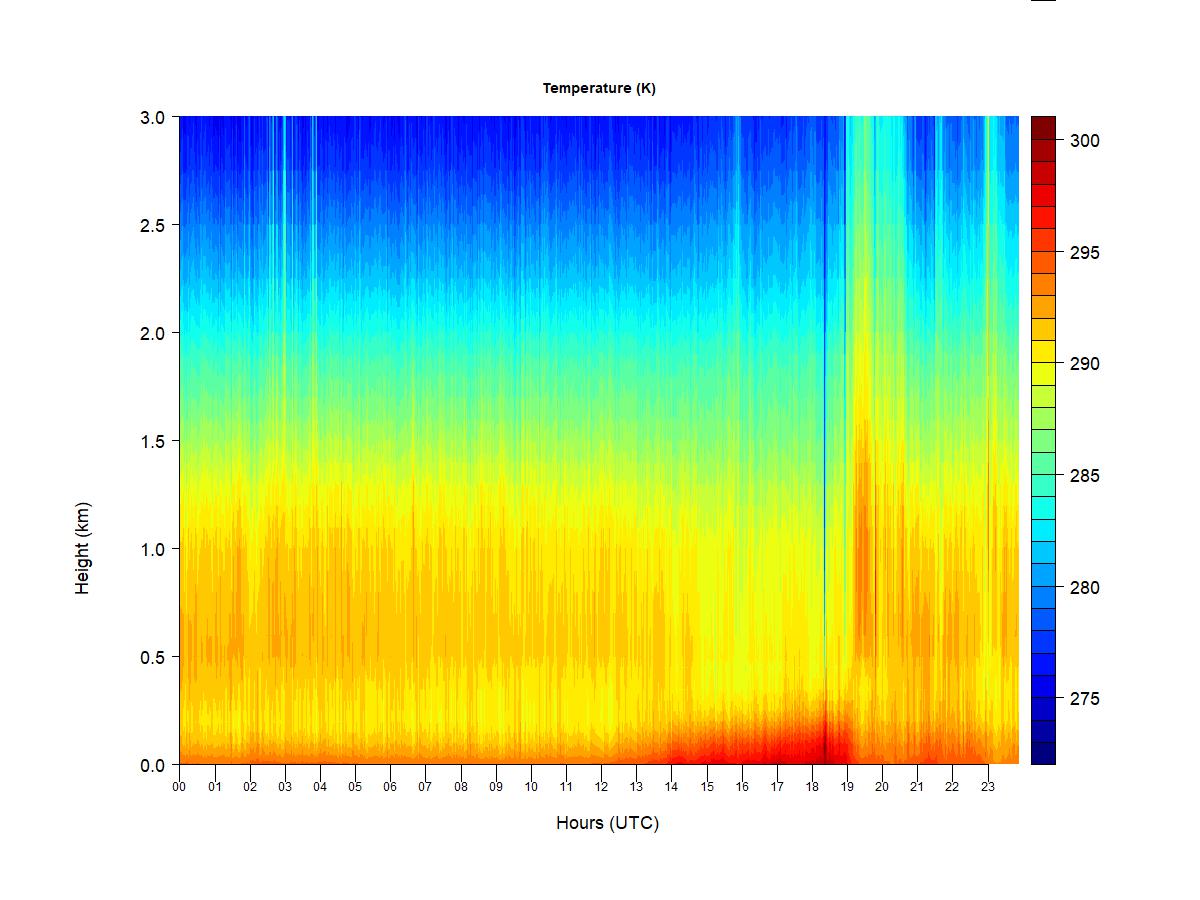Click the 295 colorbar label
Viewport: 1200px width, 900px height.
coord(1085,253)
